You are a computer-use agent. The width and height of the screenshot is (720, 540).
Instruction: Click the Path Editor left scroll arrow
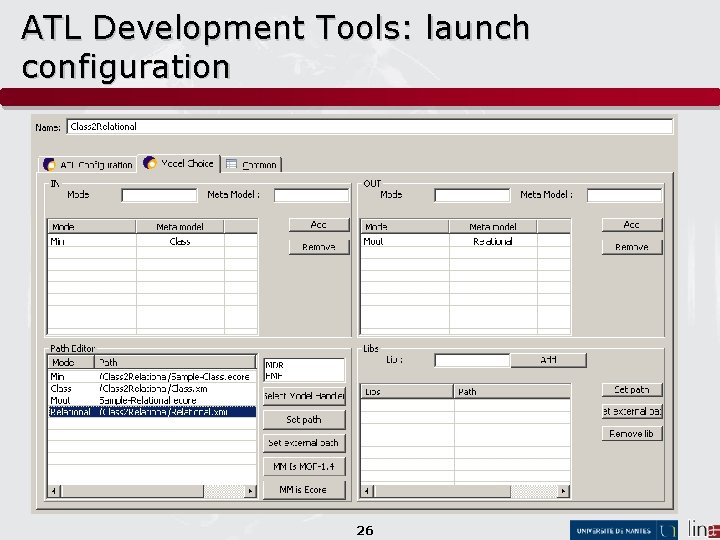[54, 491]
